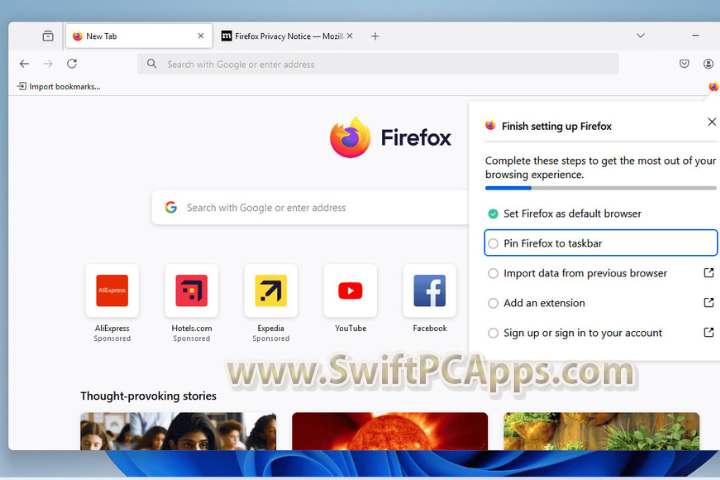Image resolution: width=720 pixels, height=480 pixels.
Task: Switch to the Firefox Privacy Notice tab
Action: coord(287,36)
